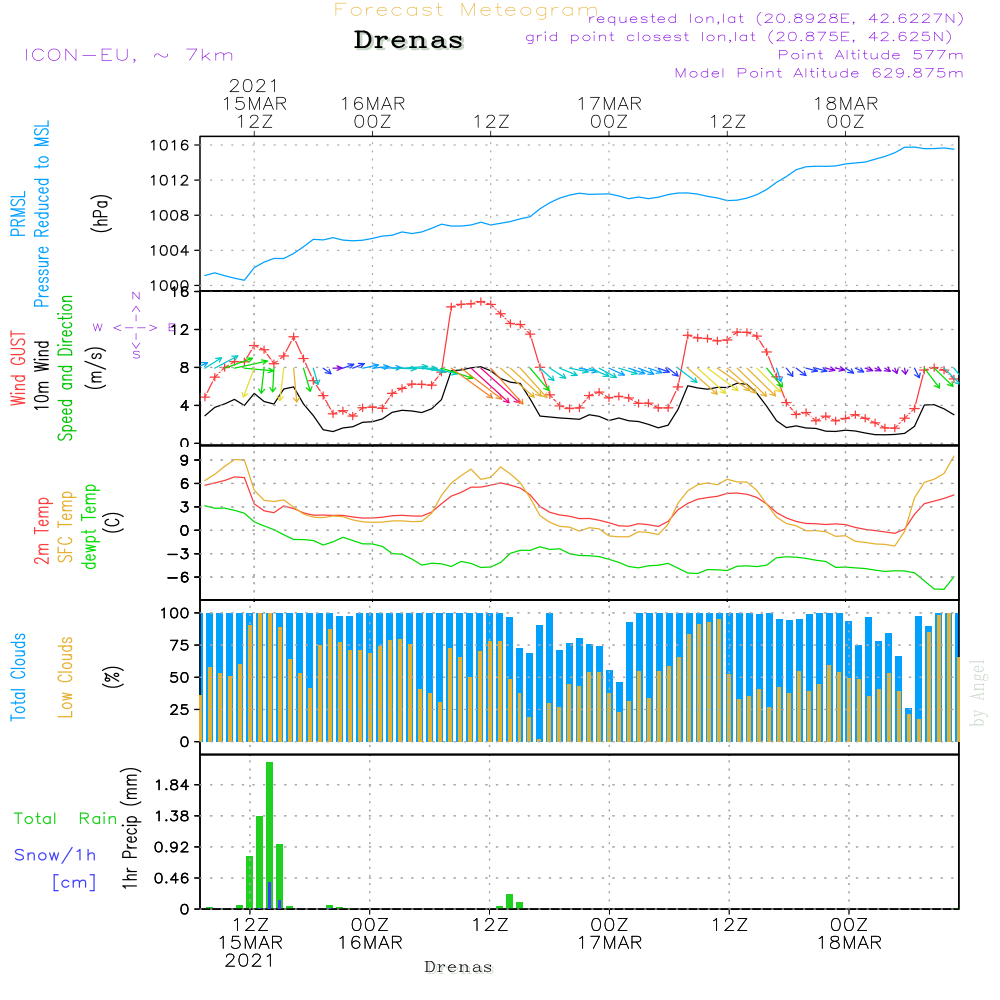Screen dimensions: 1000x1000
Task: Select the bold "Drenas" title at top
Action: (x=408, y=40)
